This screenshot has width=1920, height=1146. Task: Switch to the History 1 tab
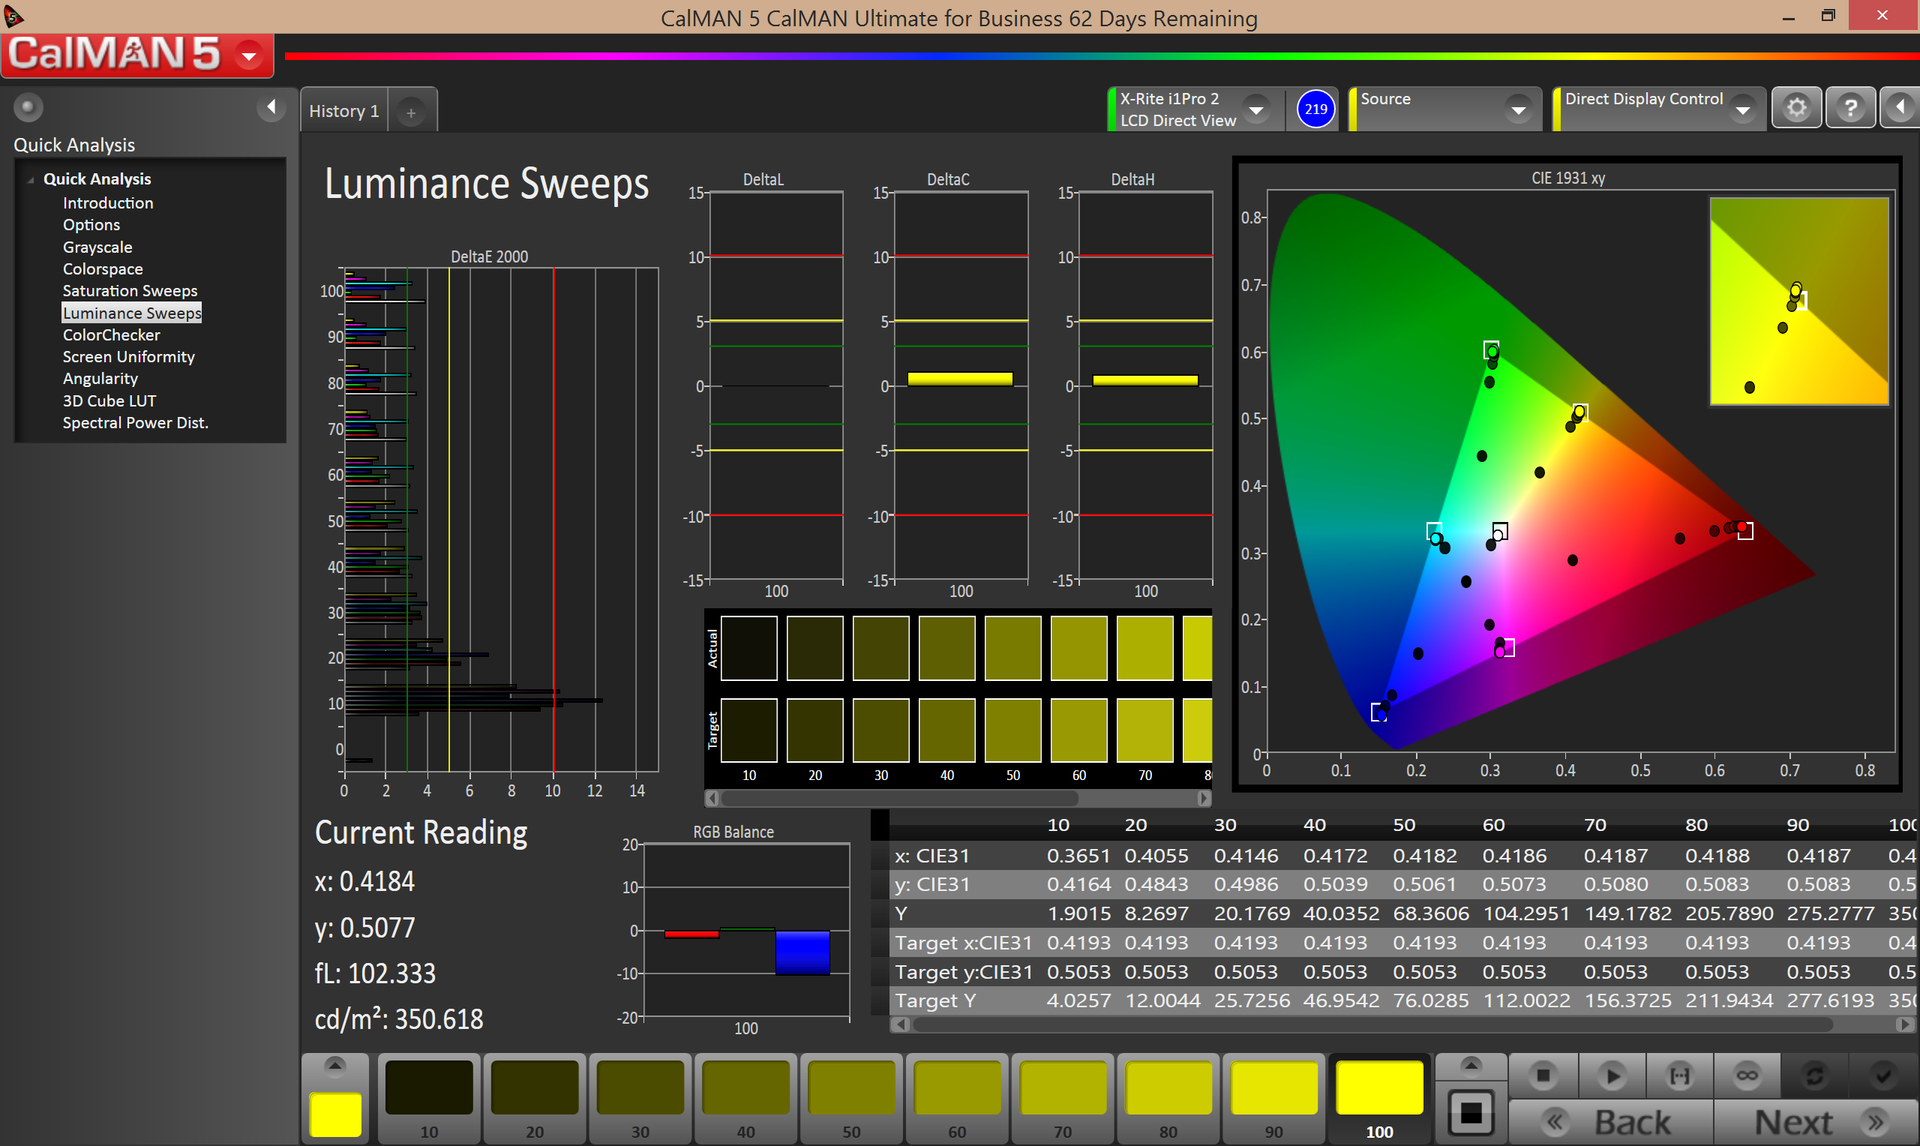click(344, 111)
